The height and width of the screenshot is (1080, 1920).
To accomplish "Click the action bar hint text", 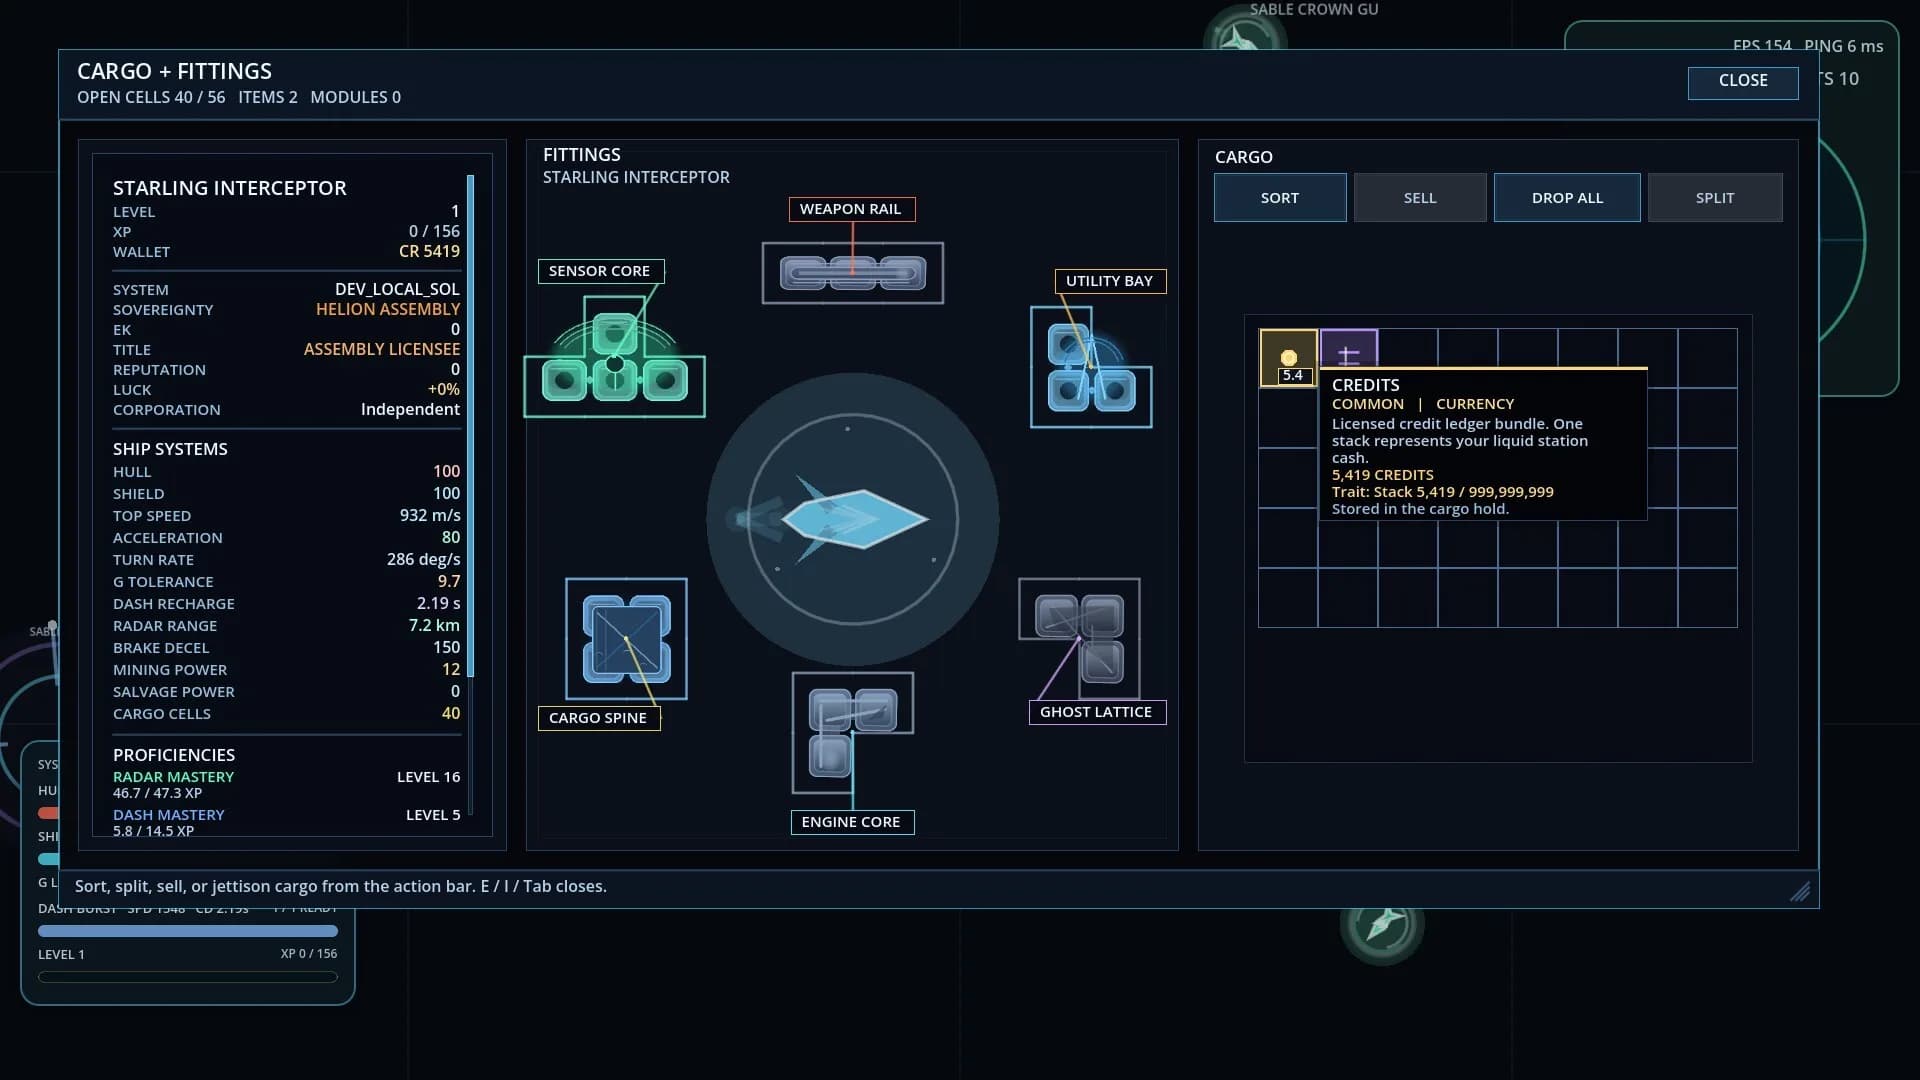I will 340,887.
